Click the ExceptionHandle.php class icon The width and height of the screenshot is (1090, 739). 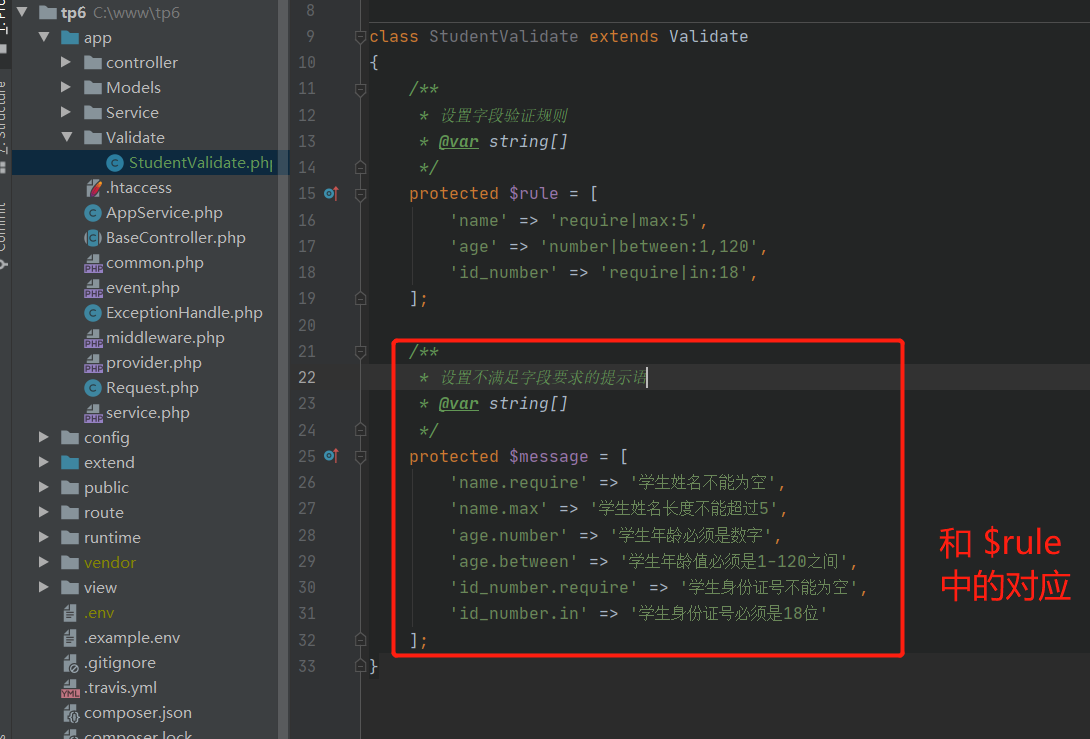point(93,313)
